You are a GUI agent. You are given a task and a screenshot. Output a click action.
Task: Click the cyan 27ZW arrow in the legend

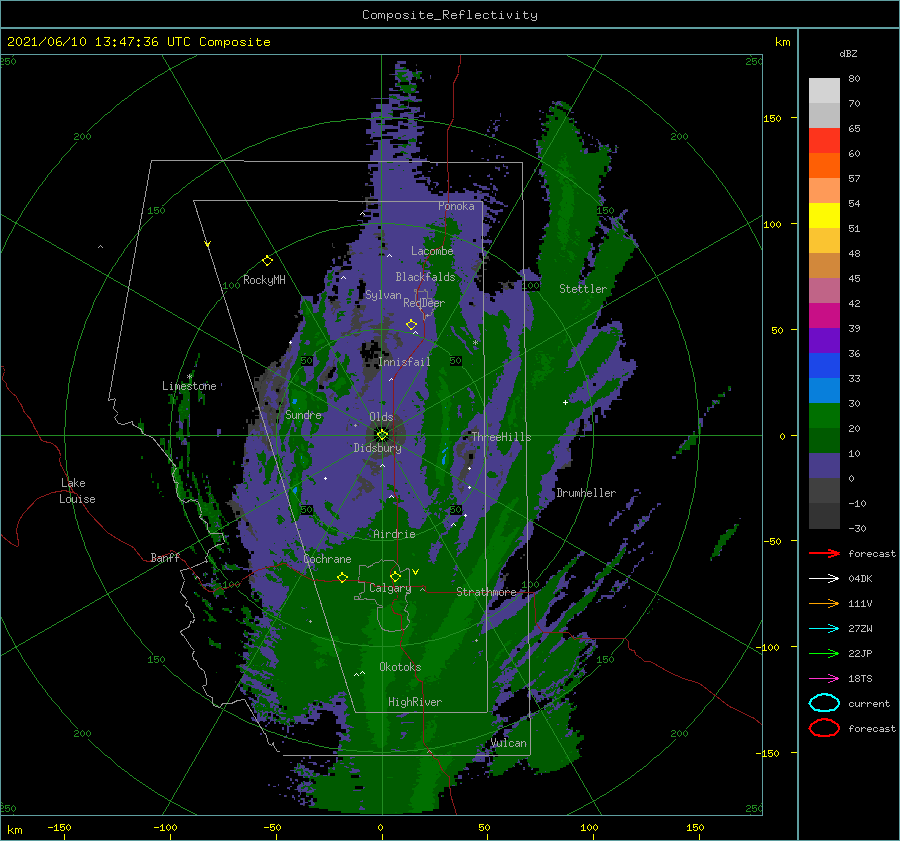(x=824, y=629)
